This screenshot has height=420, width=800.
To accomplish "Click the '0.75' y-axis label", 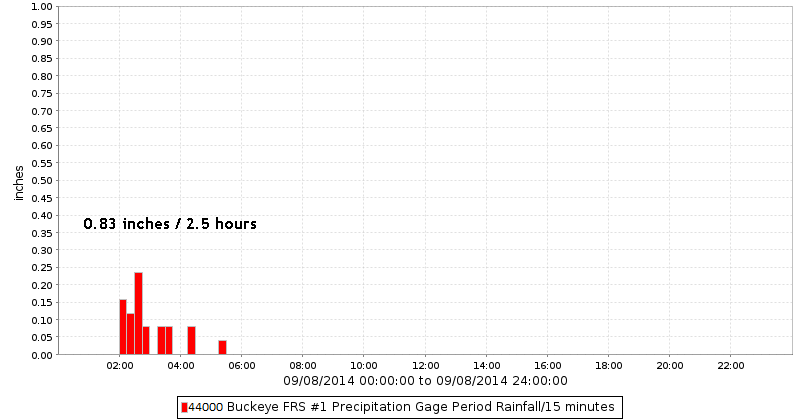I will (x=42, y=93).
